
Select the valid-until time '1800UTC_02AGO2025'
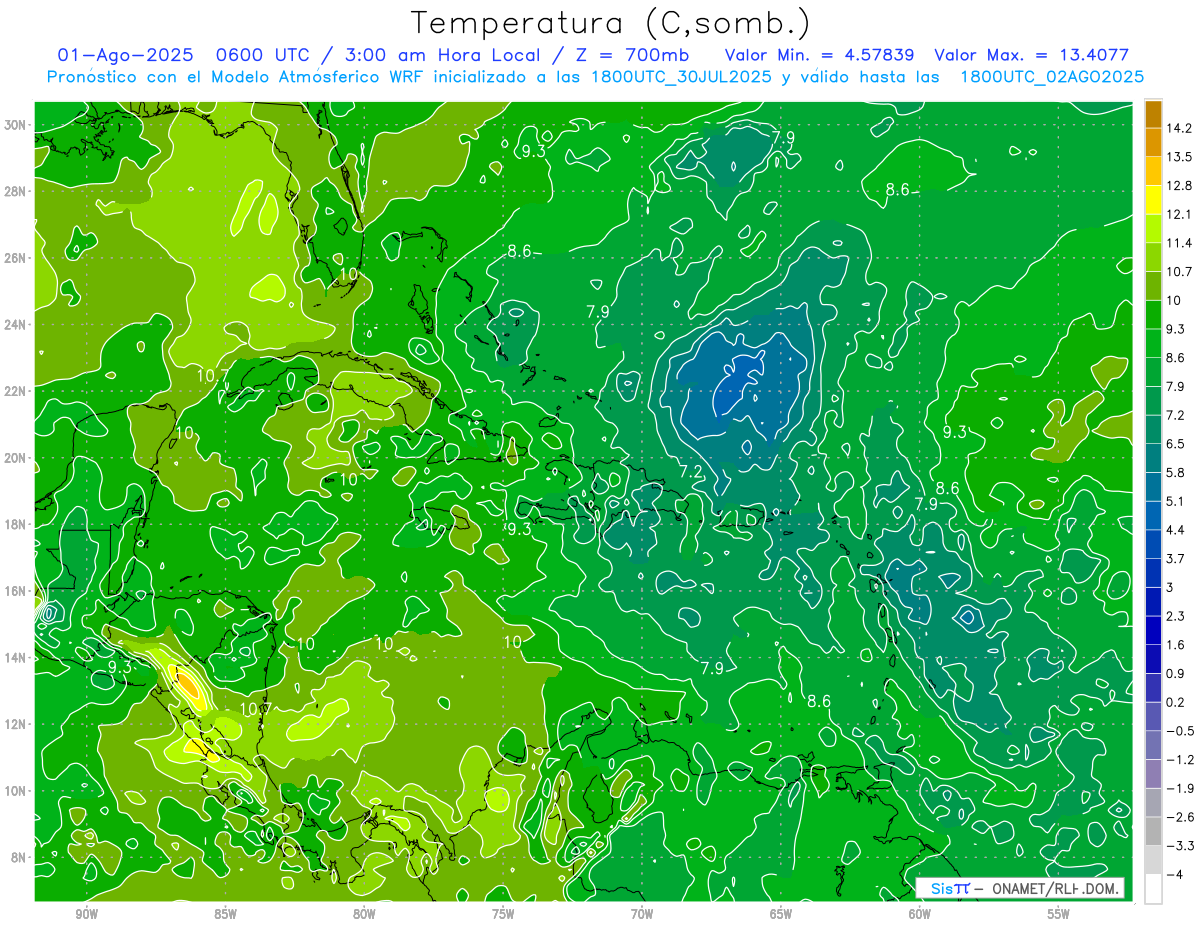click(1051, 77)
